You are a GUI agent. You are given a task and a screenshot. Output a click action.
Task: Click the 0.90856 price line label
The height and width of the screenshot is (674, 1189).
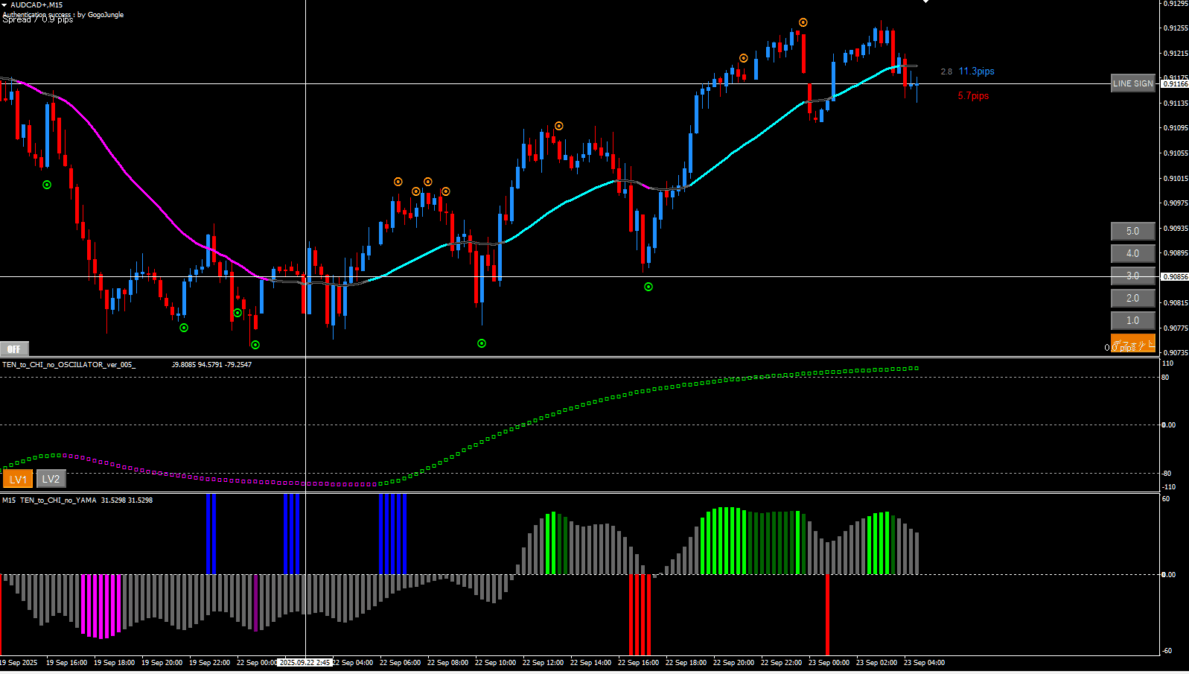click(x=1174, y=277)
